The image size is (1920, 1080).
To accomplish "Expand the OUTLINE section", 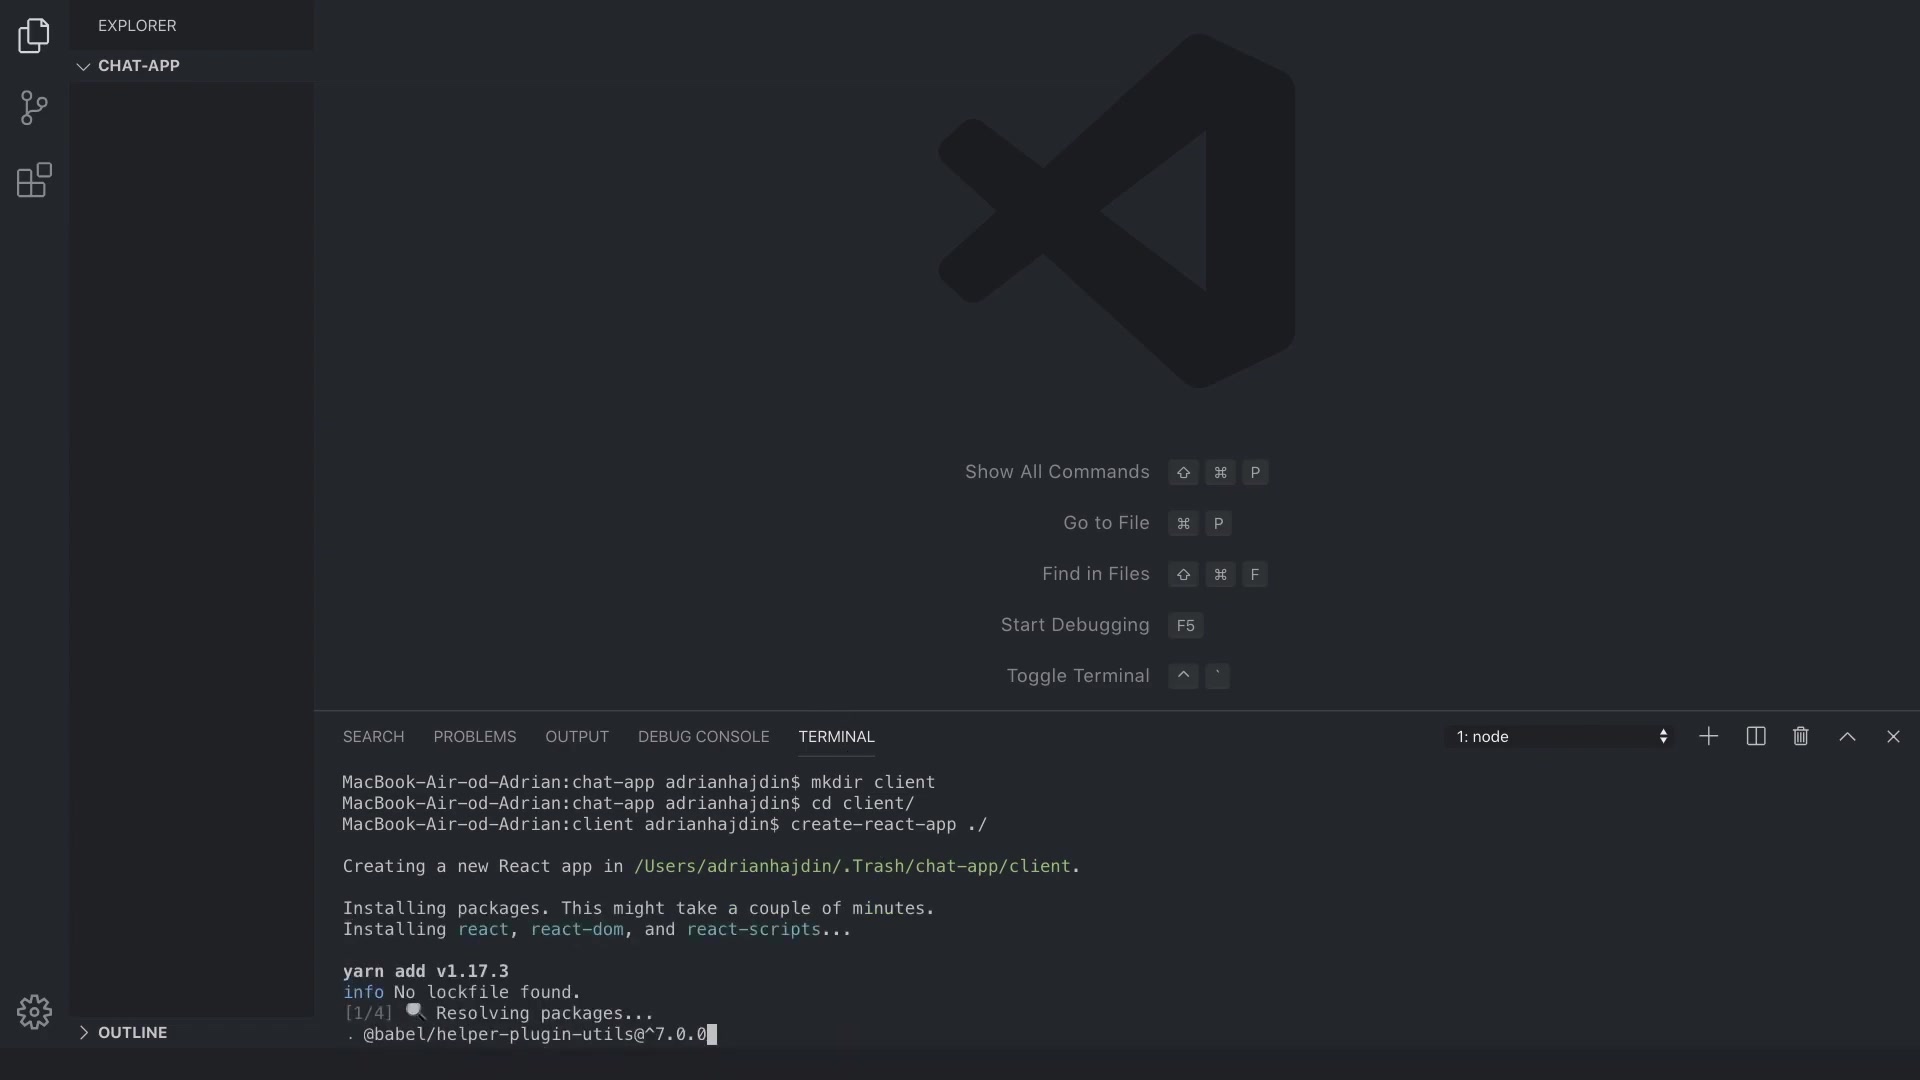I will tap(192, 1033).
